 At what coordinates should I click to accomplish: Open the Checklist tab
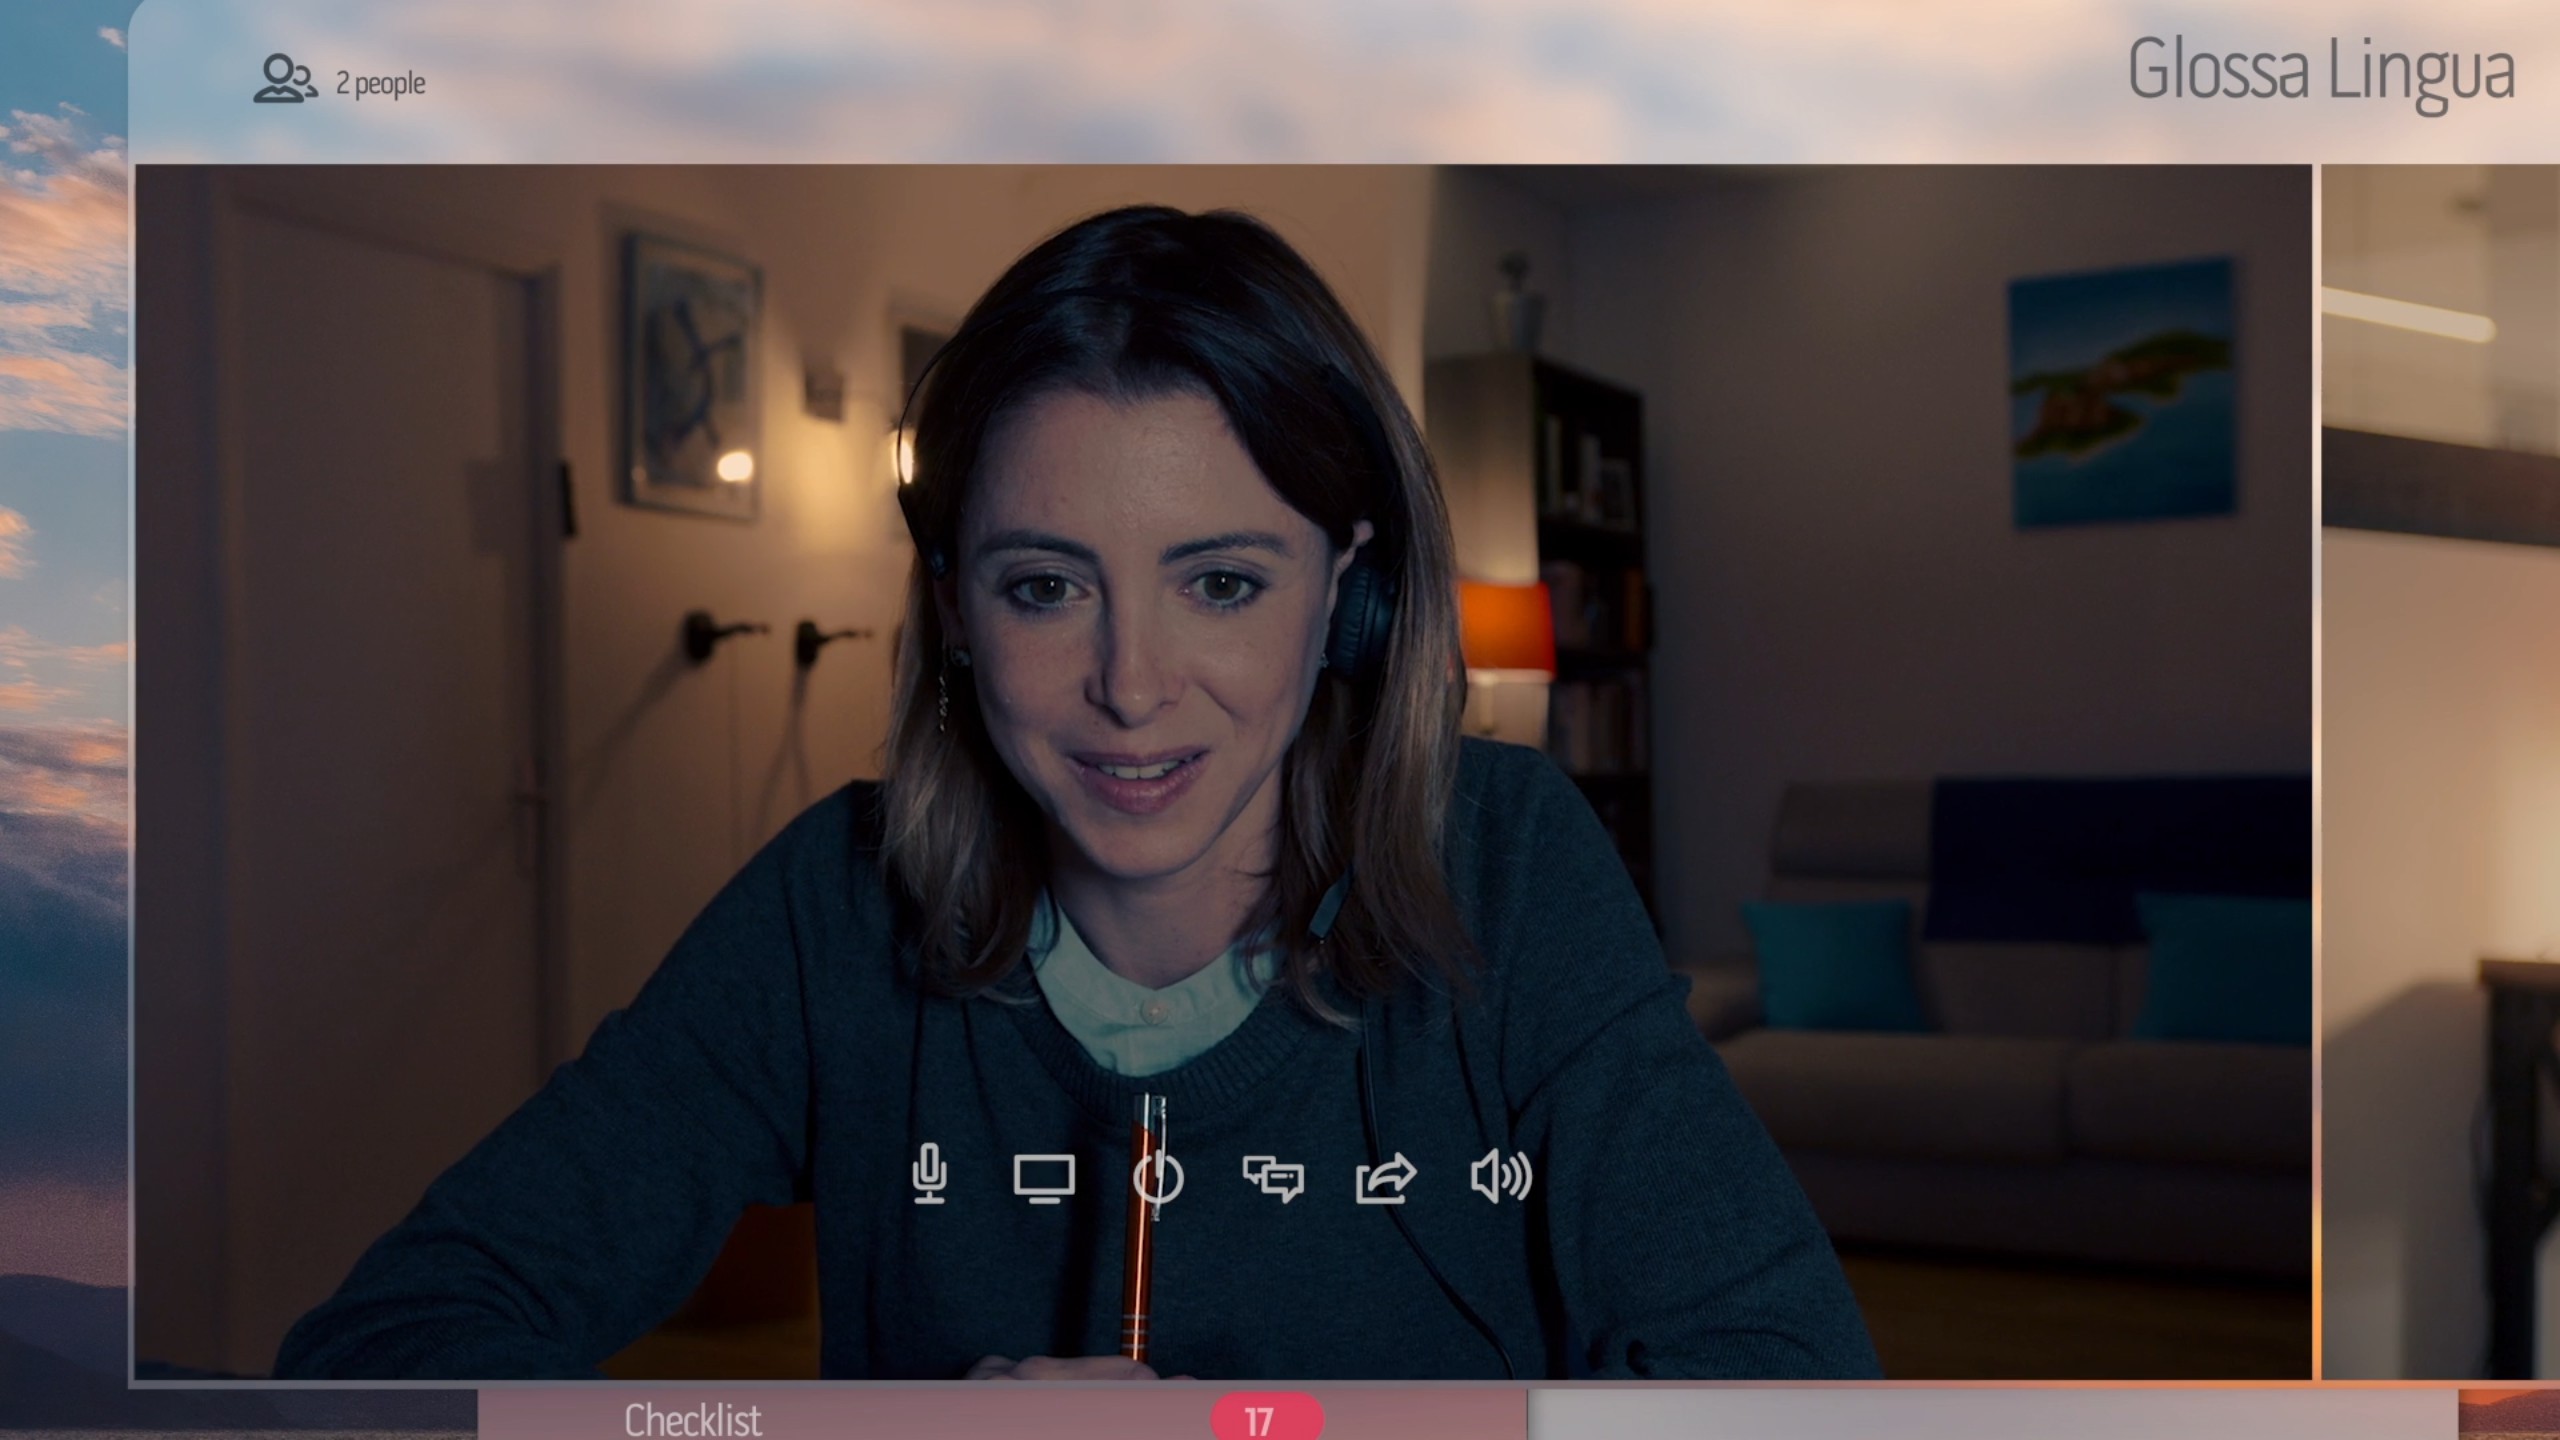692,1420
